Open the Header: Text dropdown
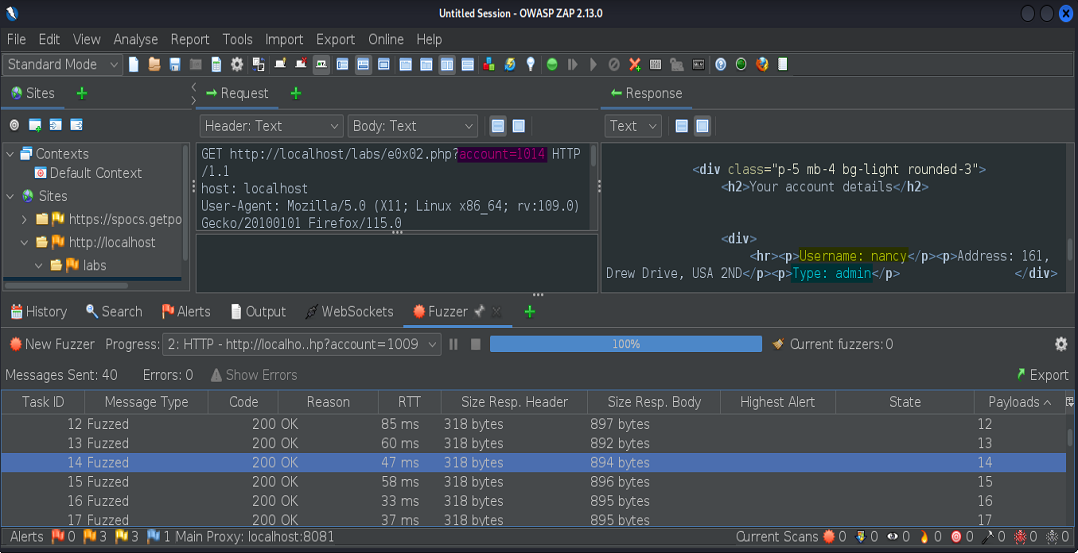 coord(272,126)
